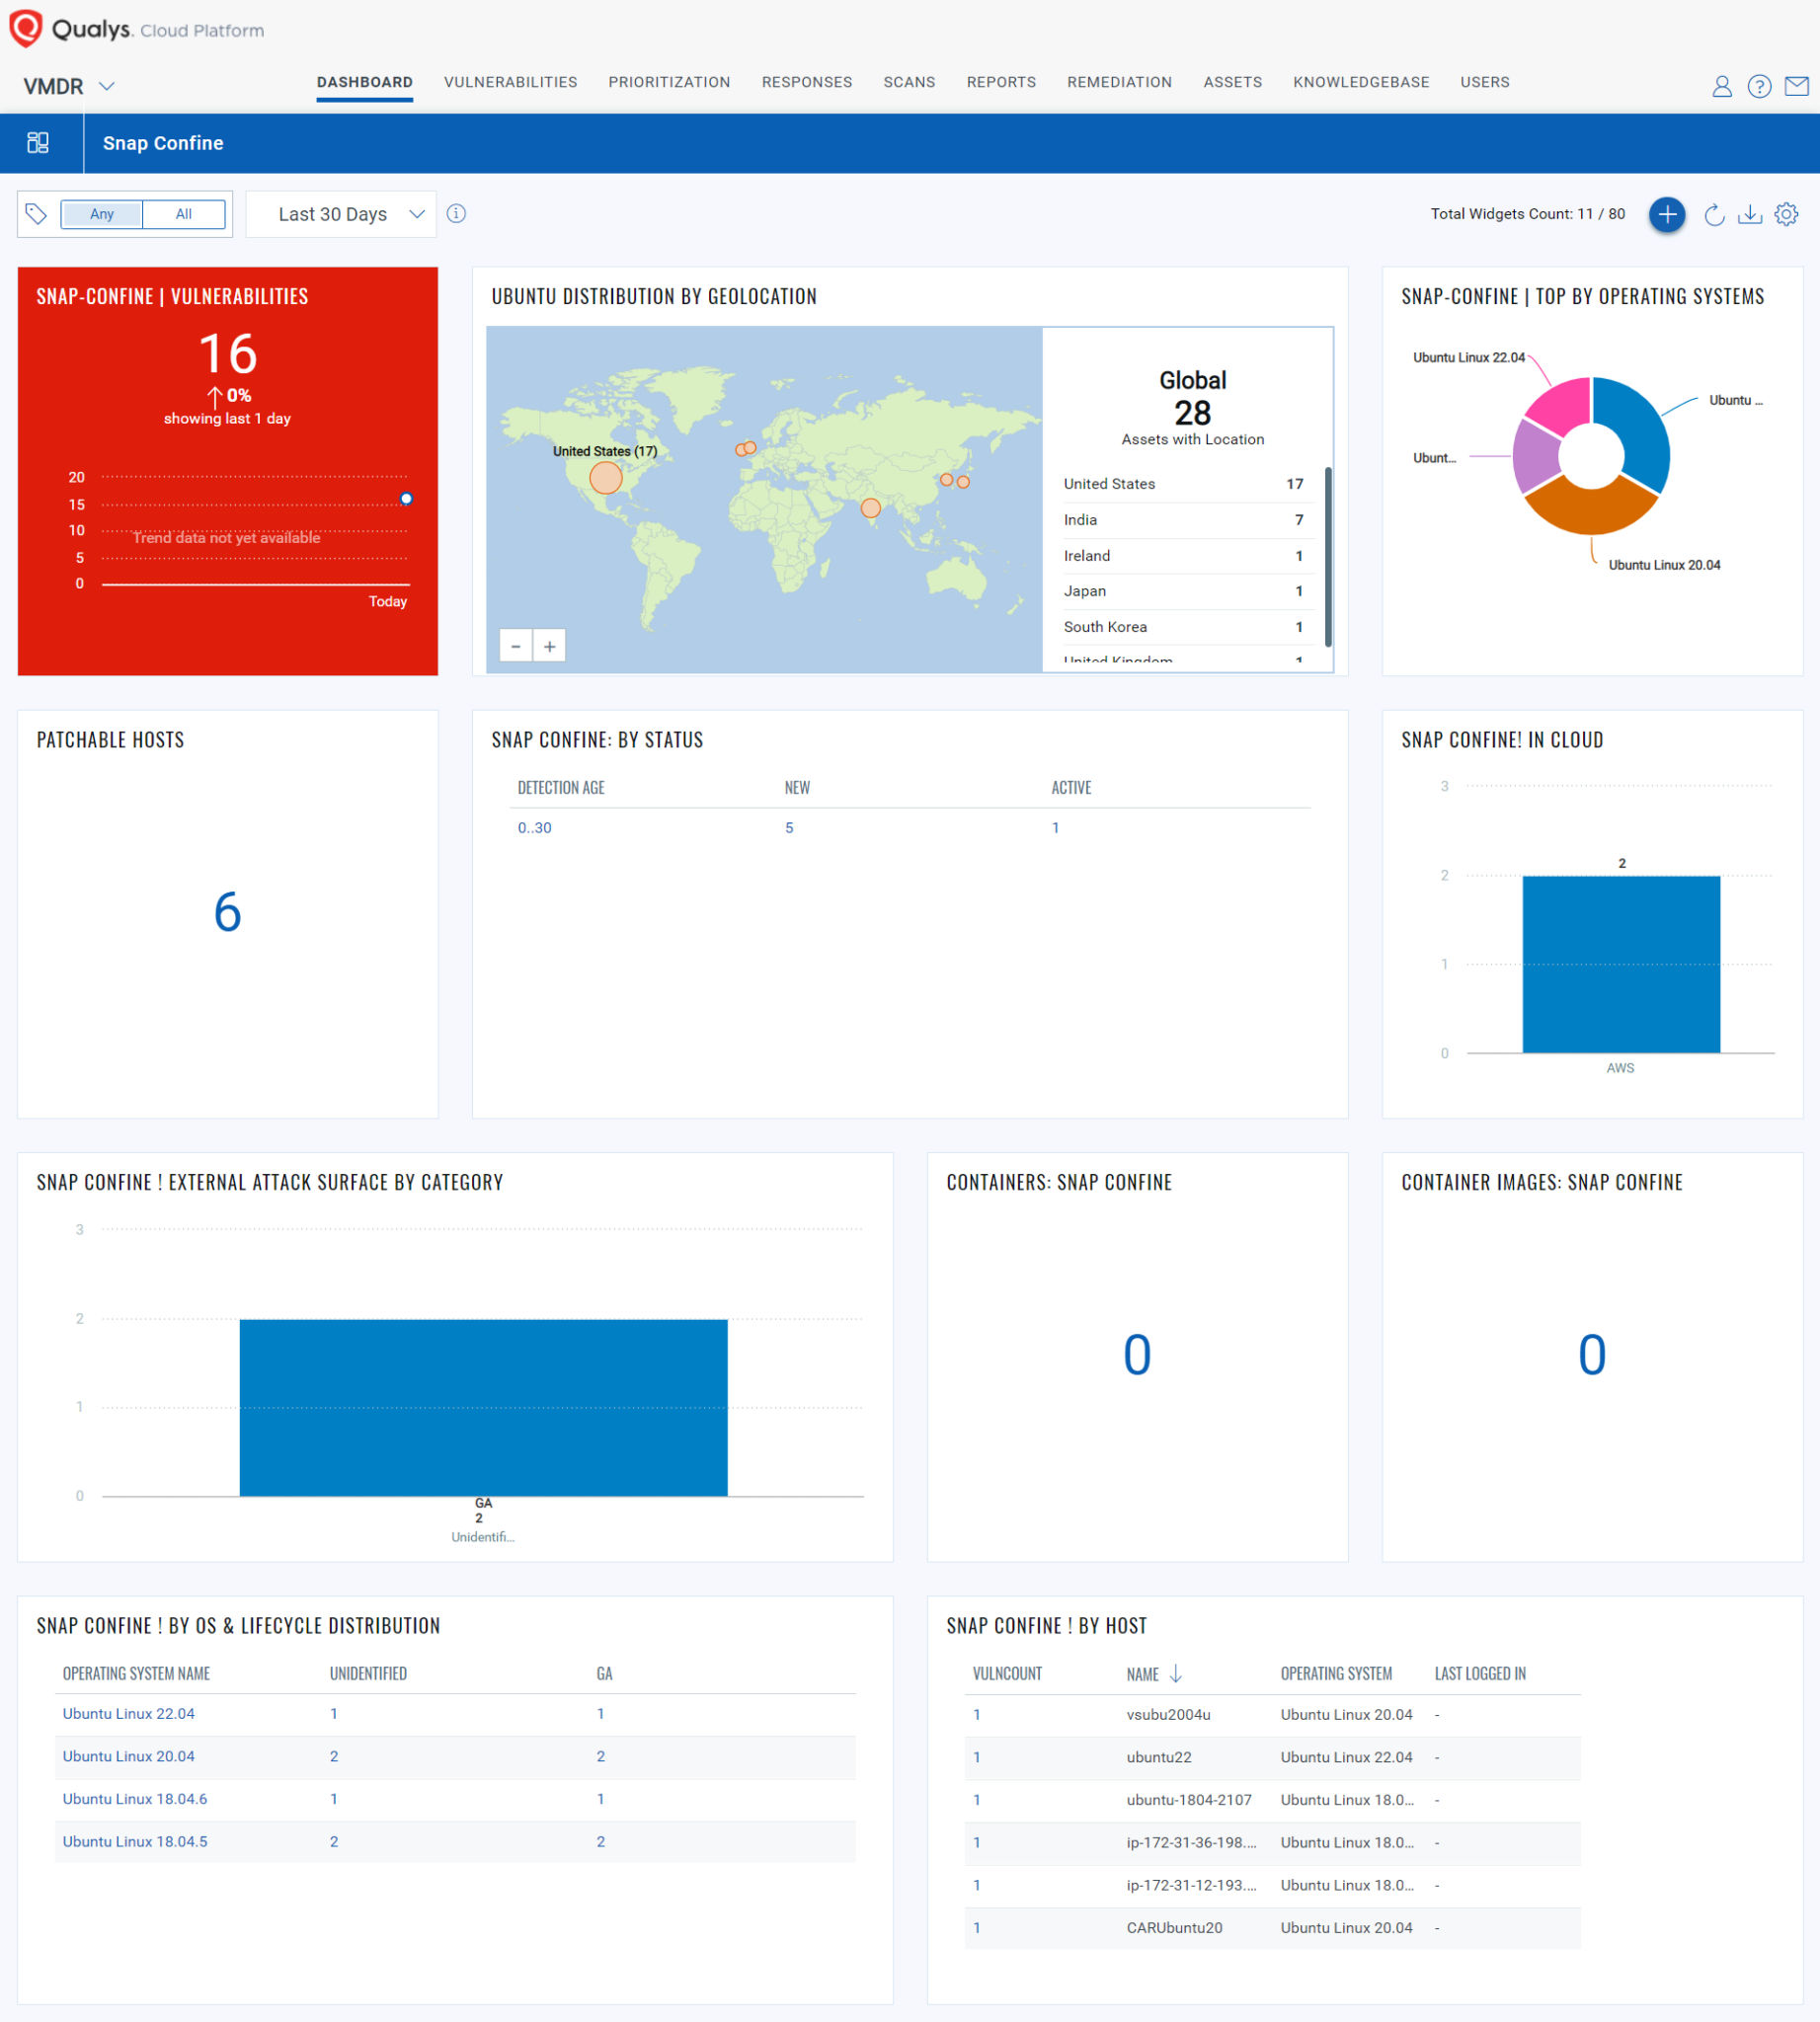Select the Any tag filter option
This screenshot has width=1820, height=2022.
coord(102,214)
